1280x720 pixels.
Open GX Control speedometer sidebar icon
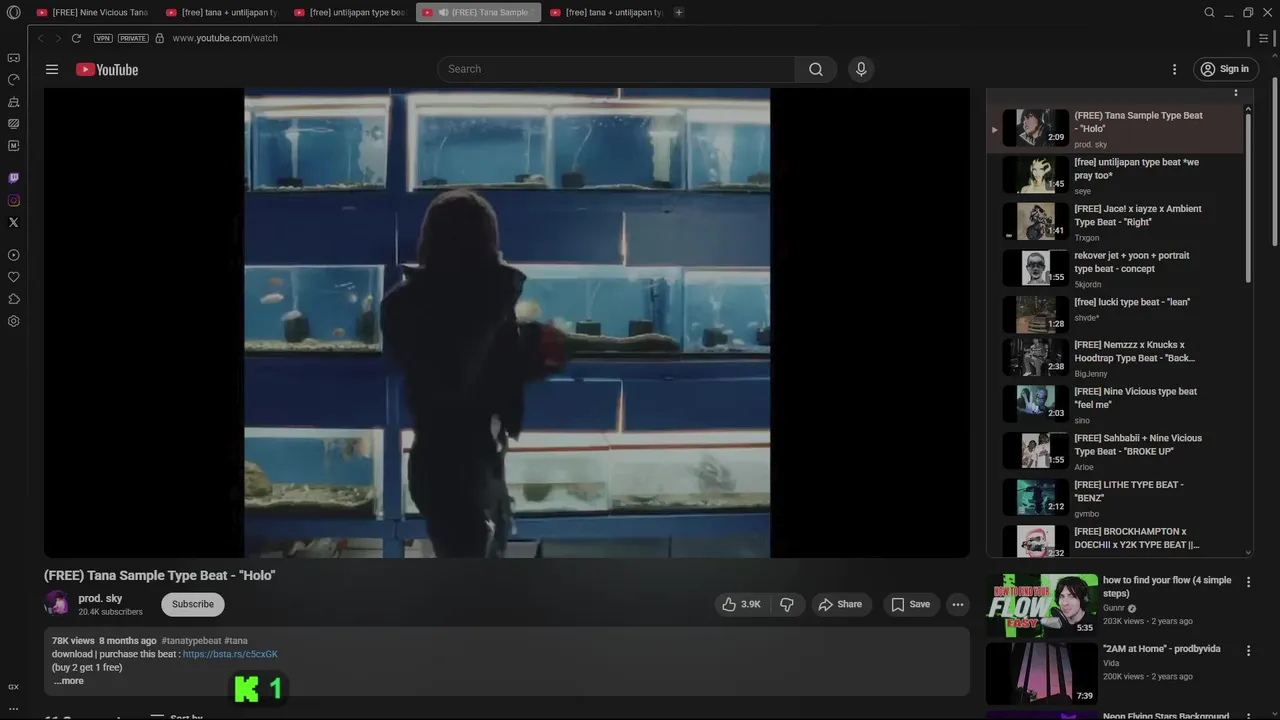(x=13, y=80)
